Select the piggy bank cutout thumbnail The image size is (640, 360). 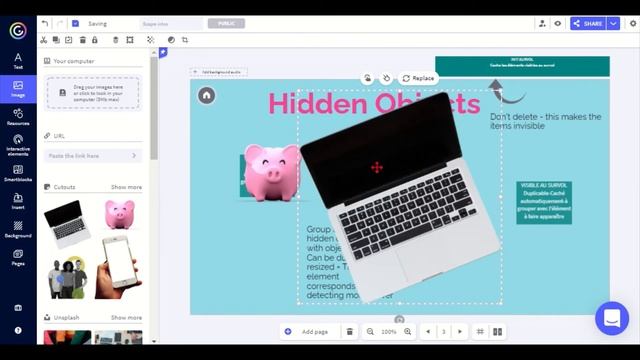pyautogui.click(x=120, y=214)
